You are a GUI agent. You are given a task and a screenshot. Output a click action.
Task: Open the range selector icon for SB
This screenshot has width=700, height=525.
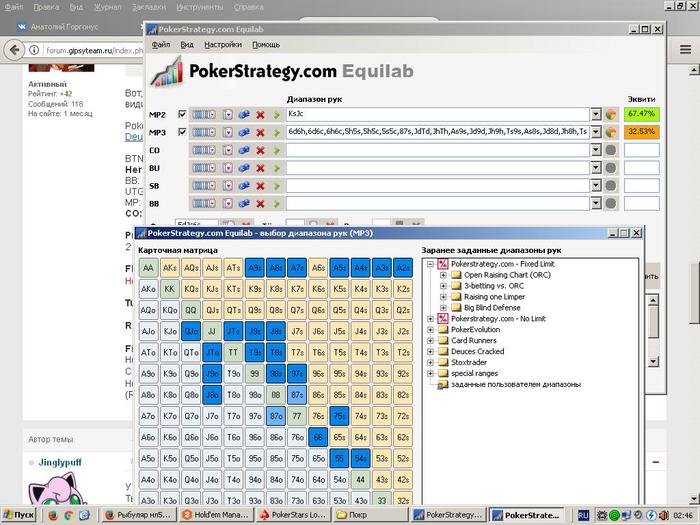(x=204, y=186)
